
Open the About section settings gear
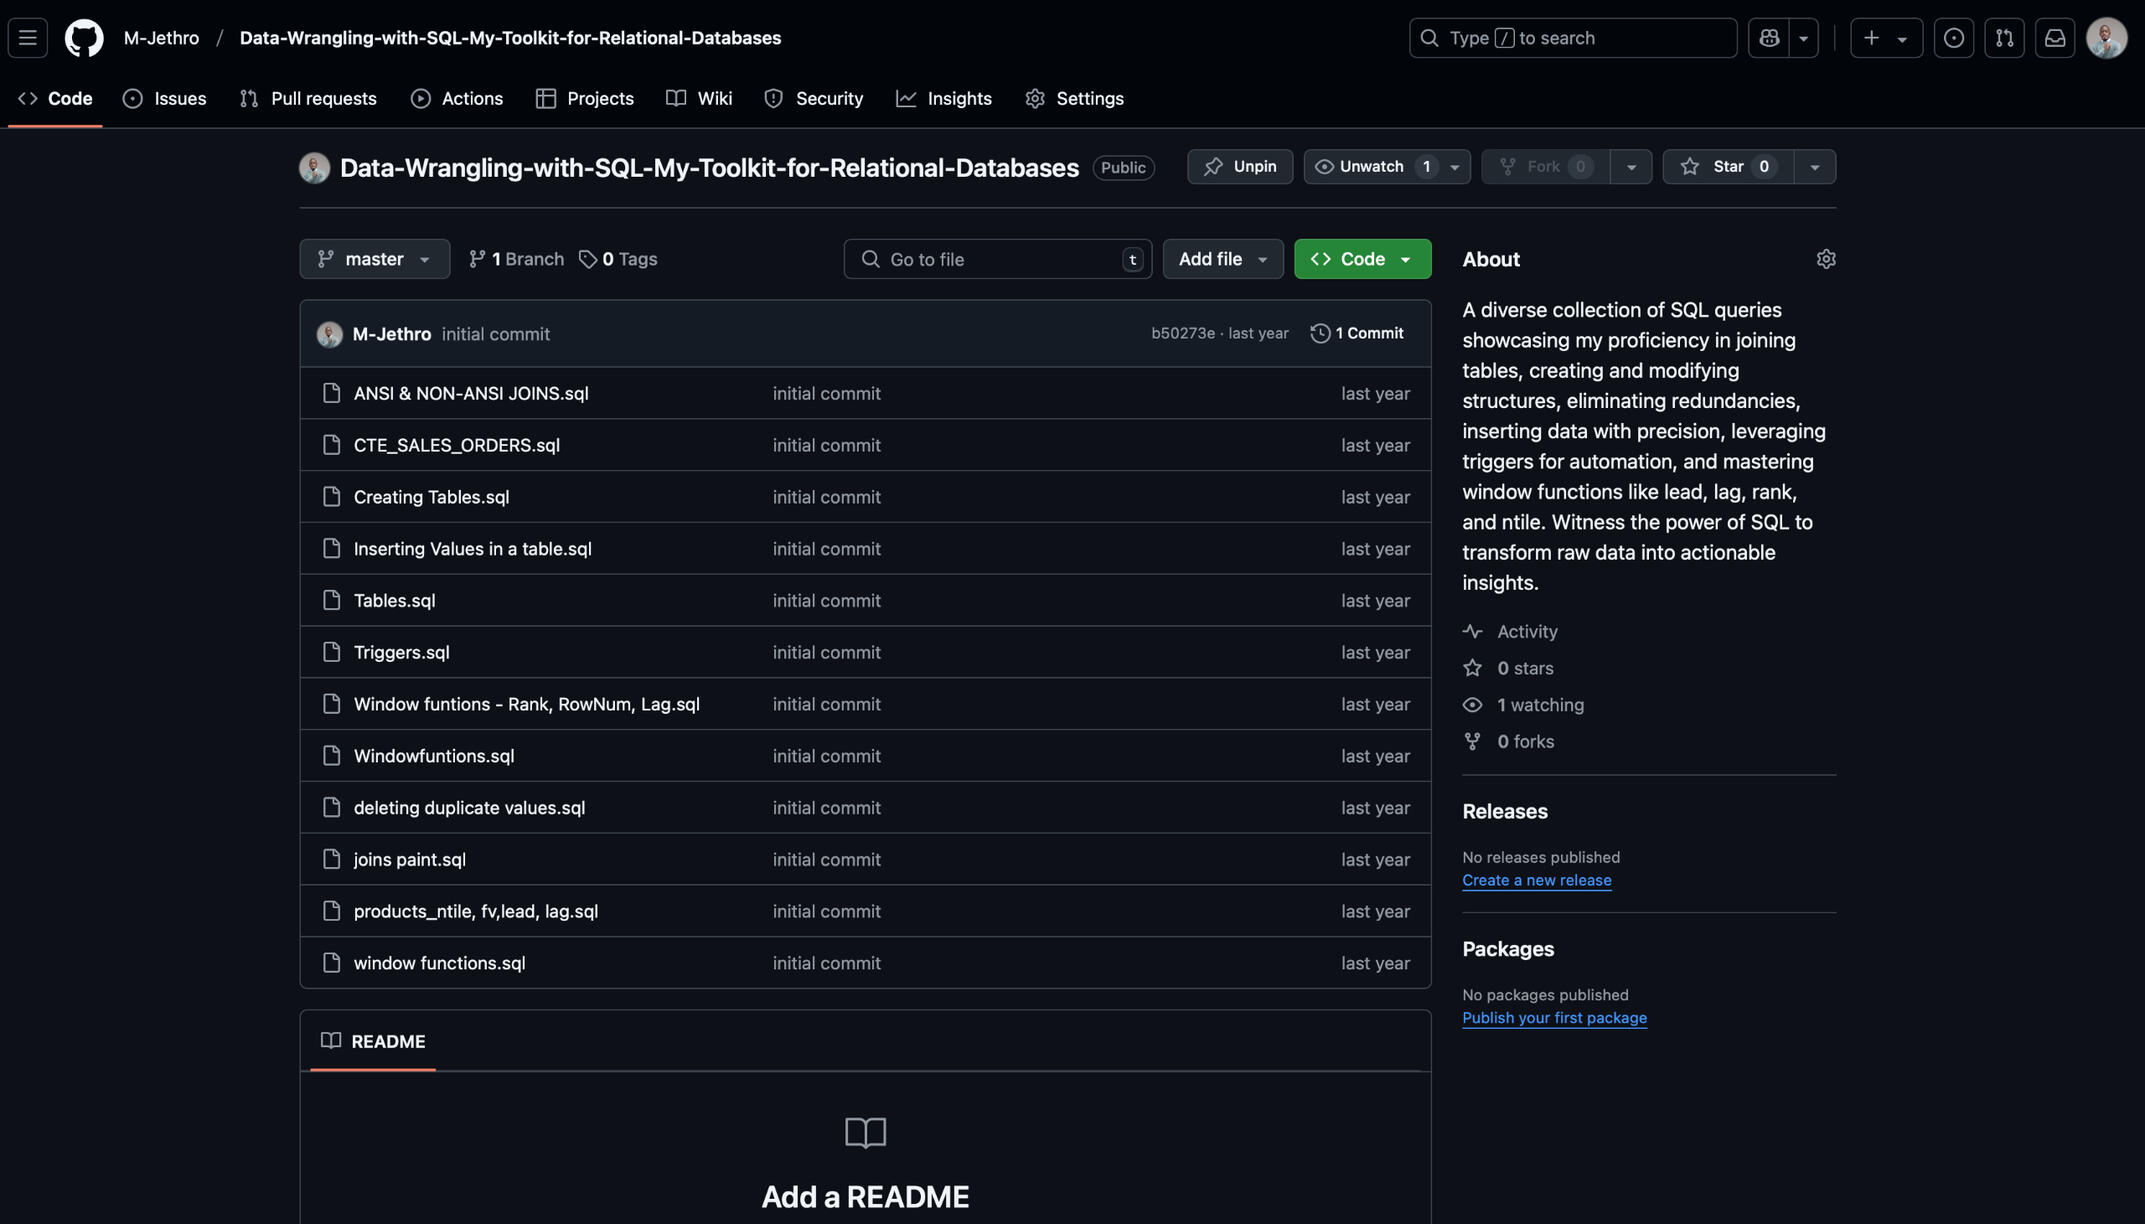click(x=1825, y=259)
